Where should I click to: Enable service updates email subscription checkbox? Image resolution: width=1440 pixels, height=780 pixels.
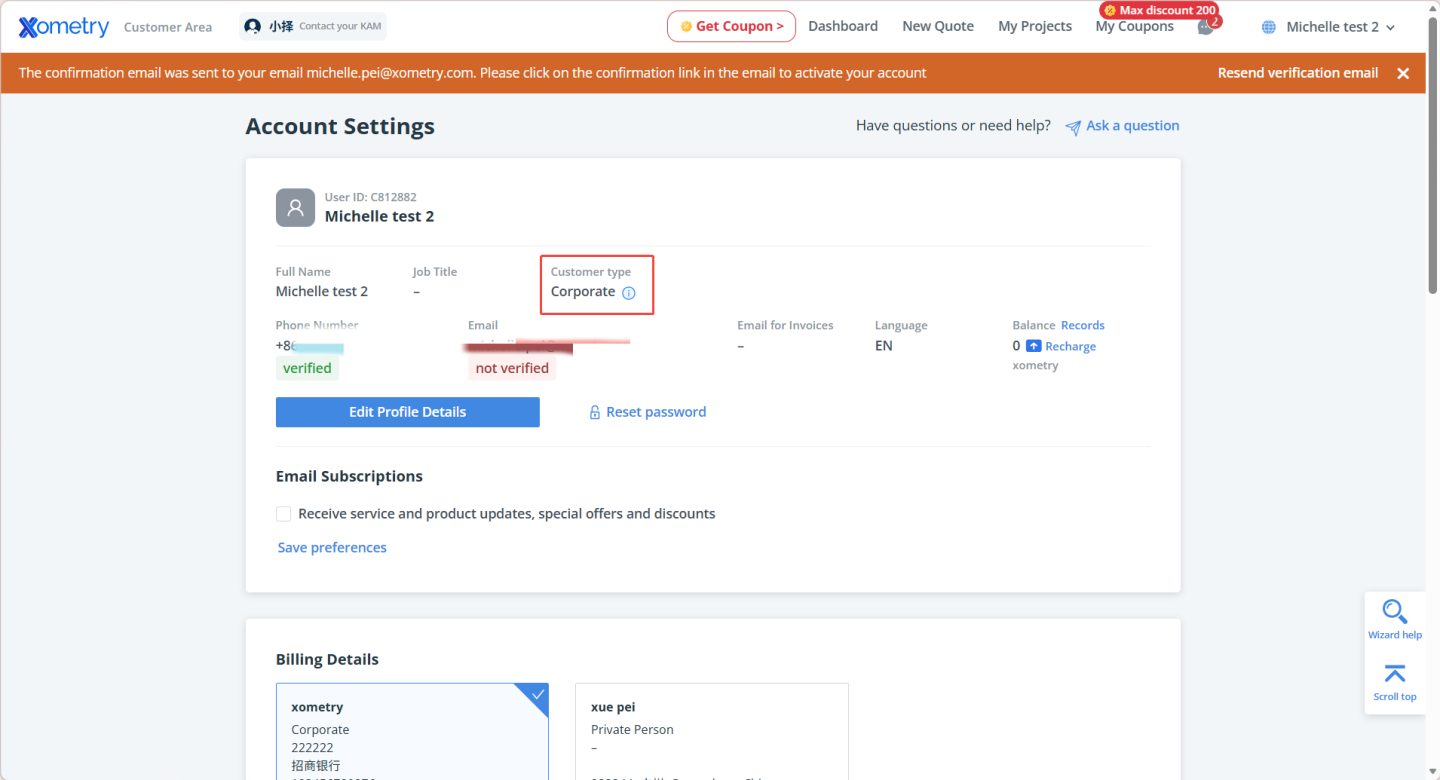[284, 514]
